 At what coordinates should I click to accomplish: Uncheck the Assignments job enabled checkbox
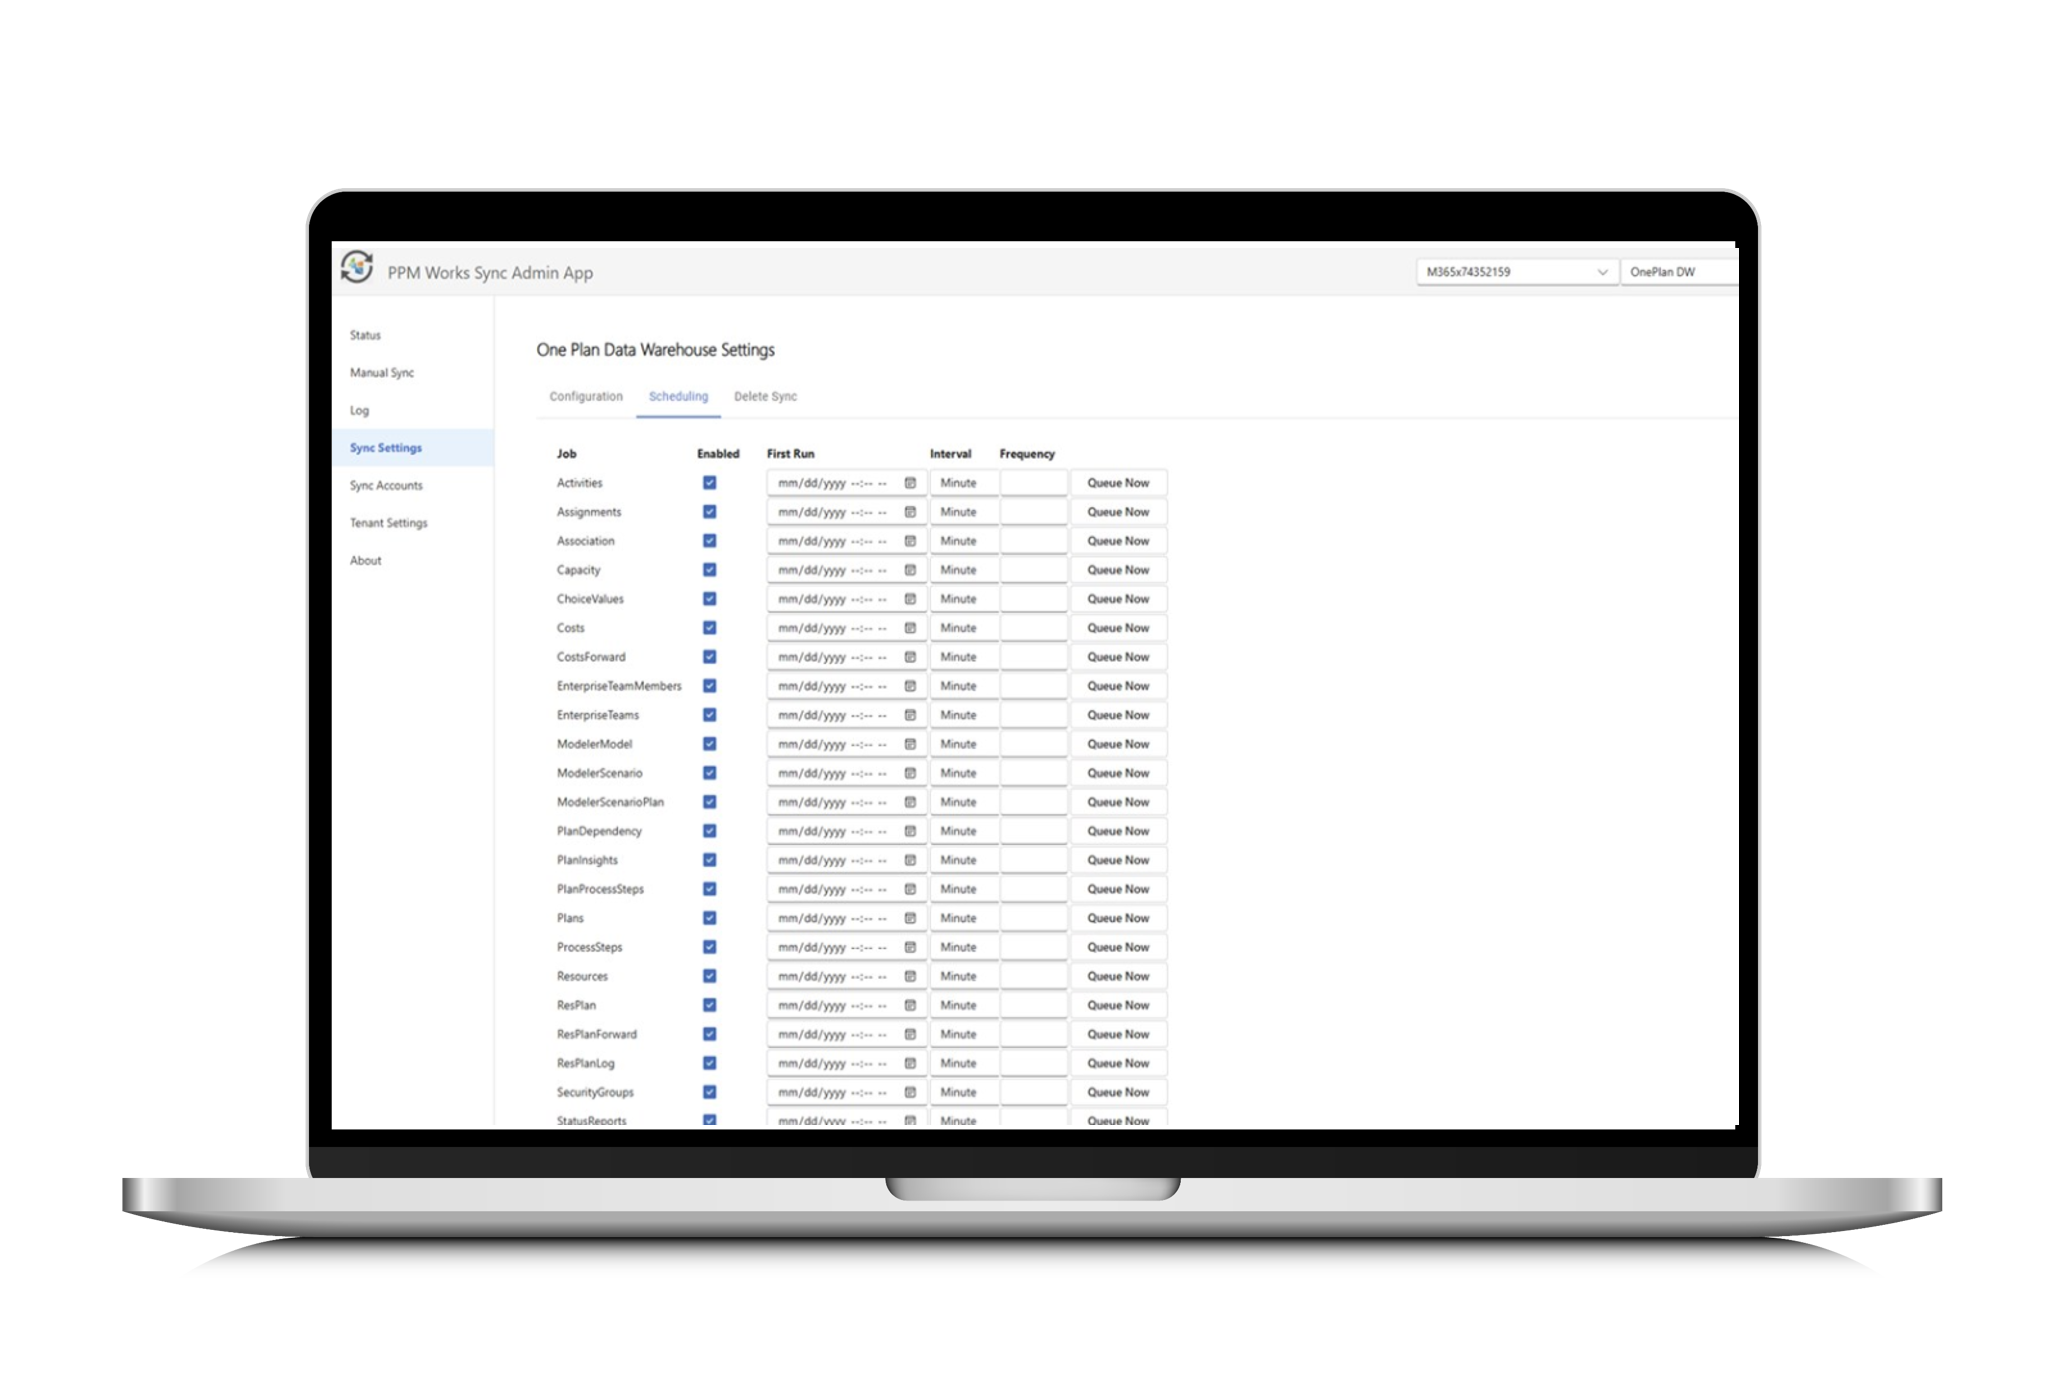click(709, 512)
